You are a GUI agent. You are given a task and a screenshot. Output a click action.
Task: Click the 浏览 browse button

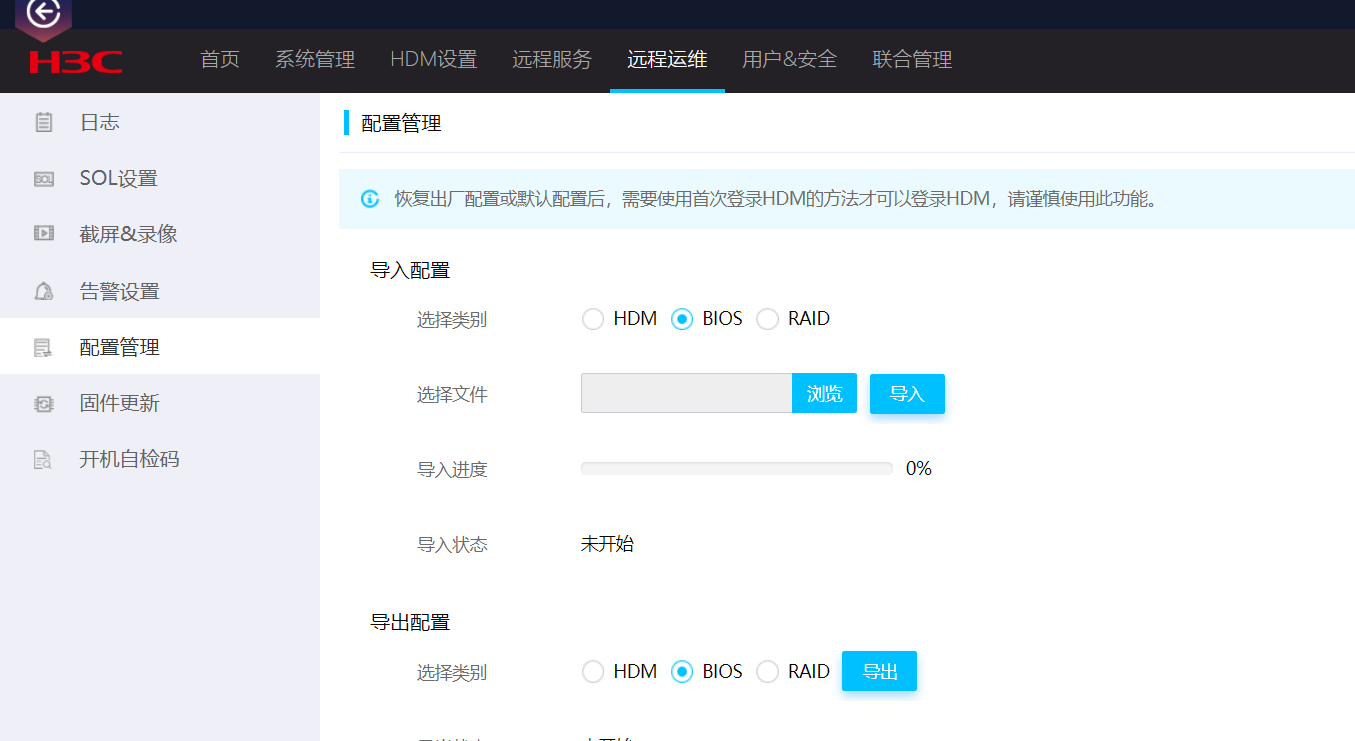click(x=824, y=394)
